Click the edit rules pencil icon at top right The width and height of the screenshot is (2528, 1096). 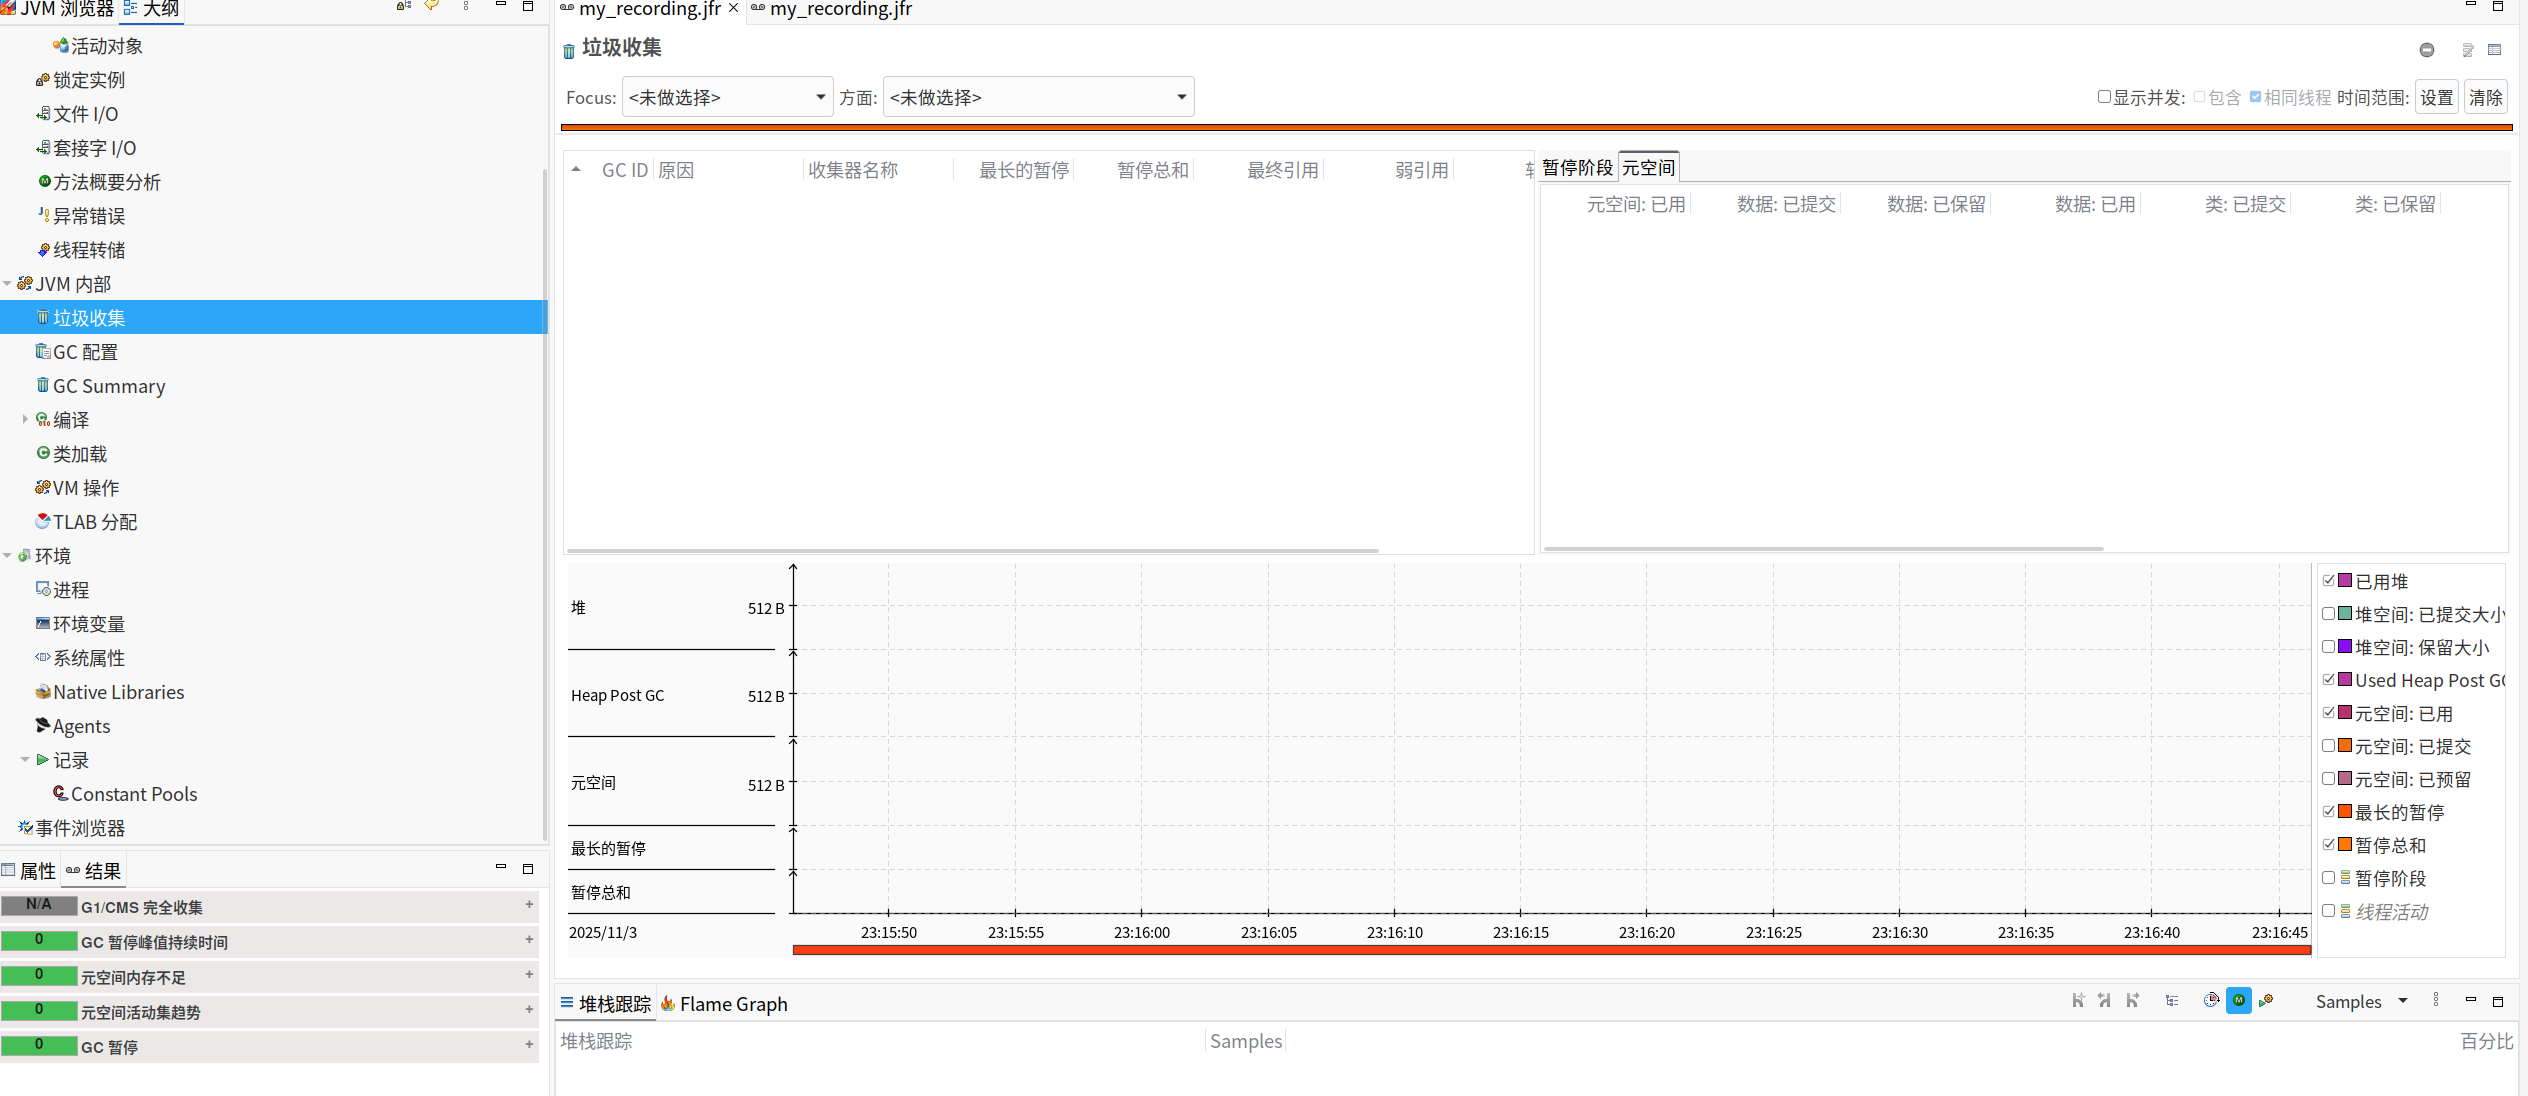pos(2468,50)
